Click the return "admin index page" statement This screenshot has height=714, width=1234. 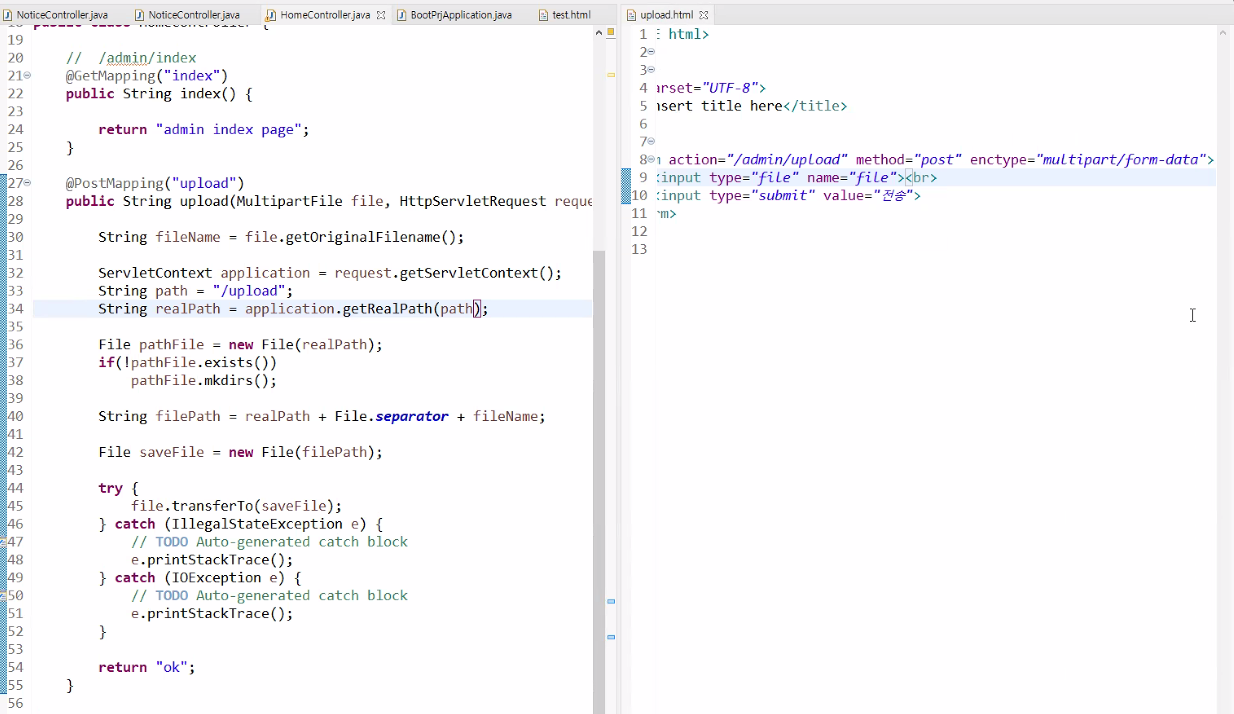click(204, 129)
